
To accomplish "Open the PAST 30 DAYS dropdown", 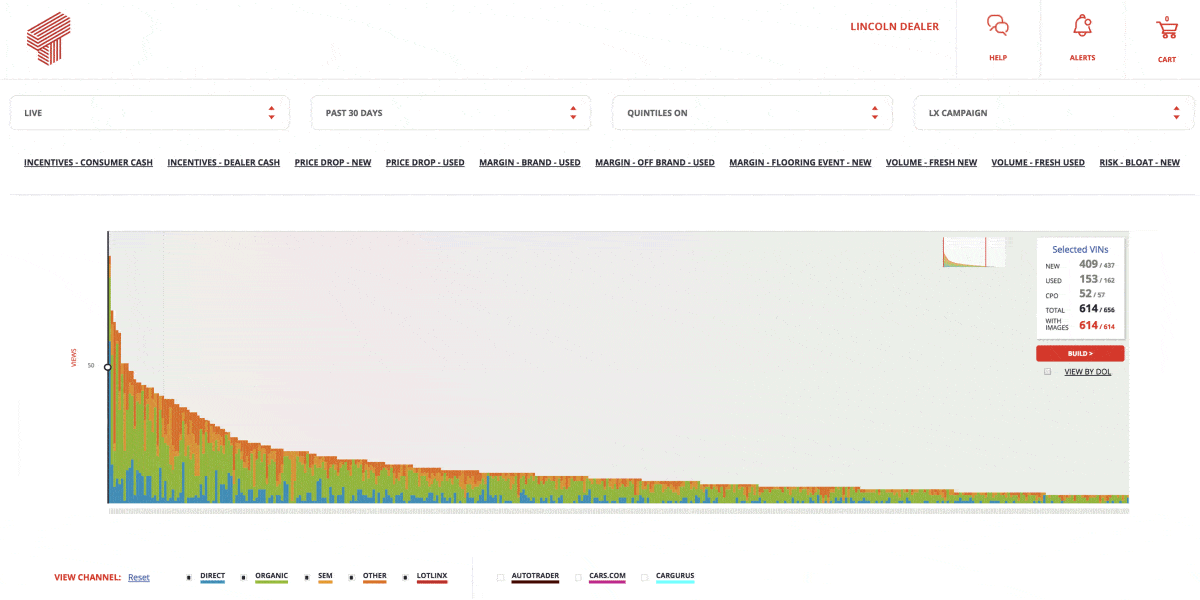I will point(451,113).
